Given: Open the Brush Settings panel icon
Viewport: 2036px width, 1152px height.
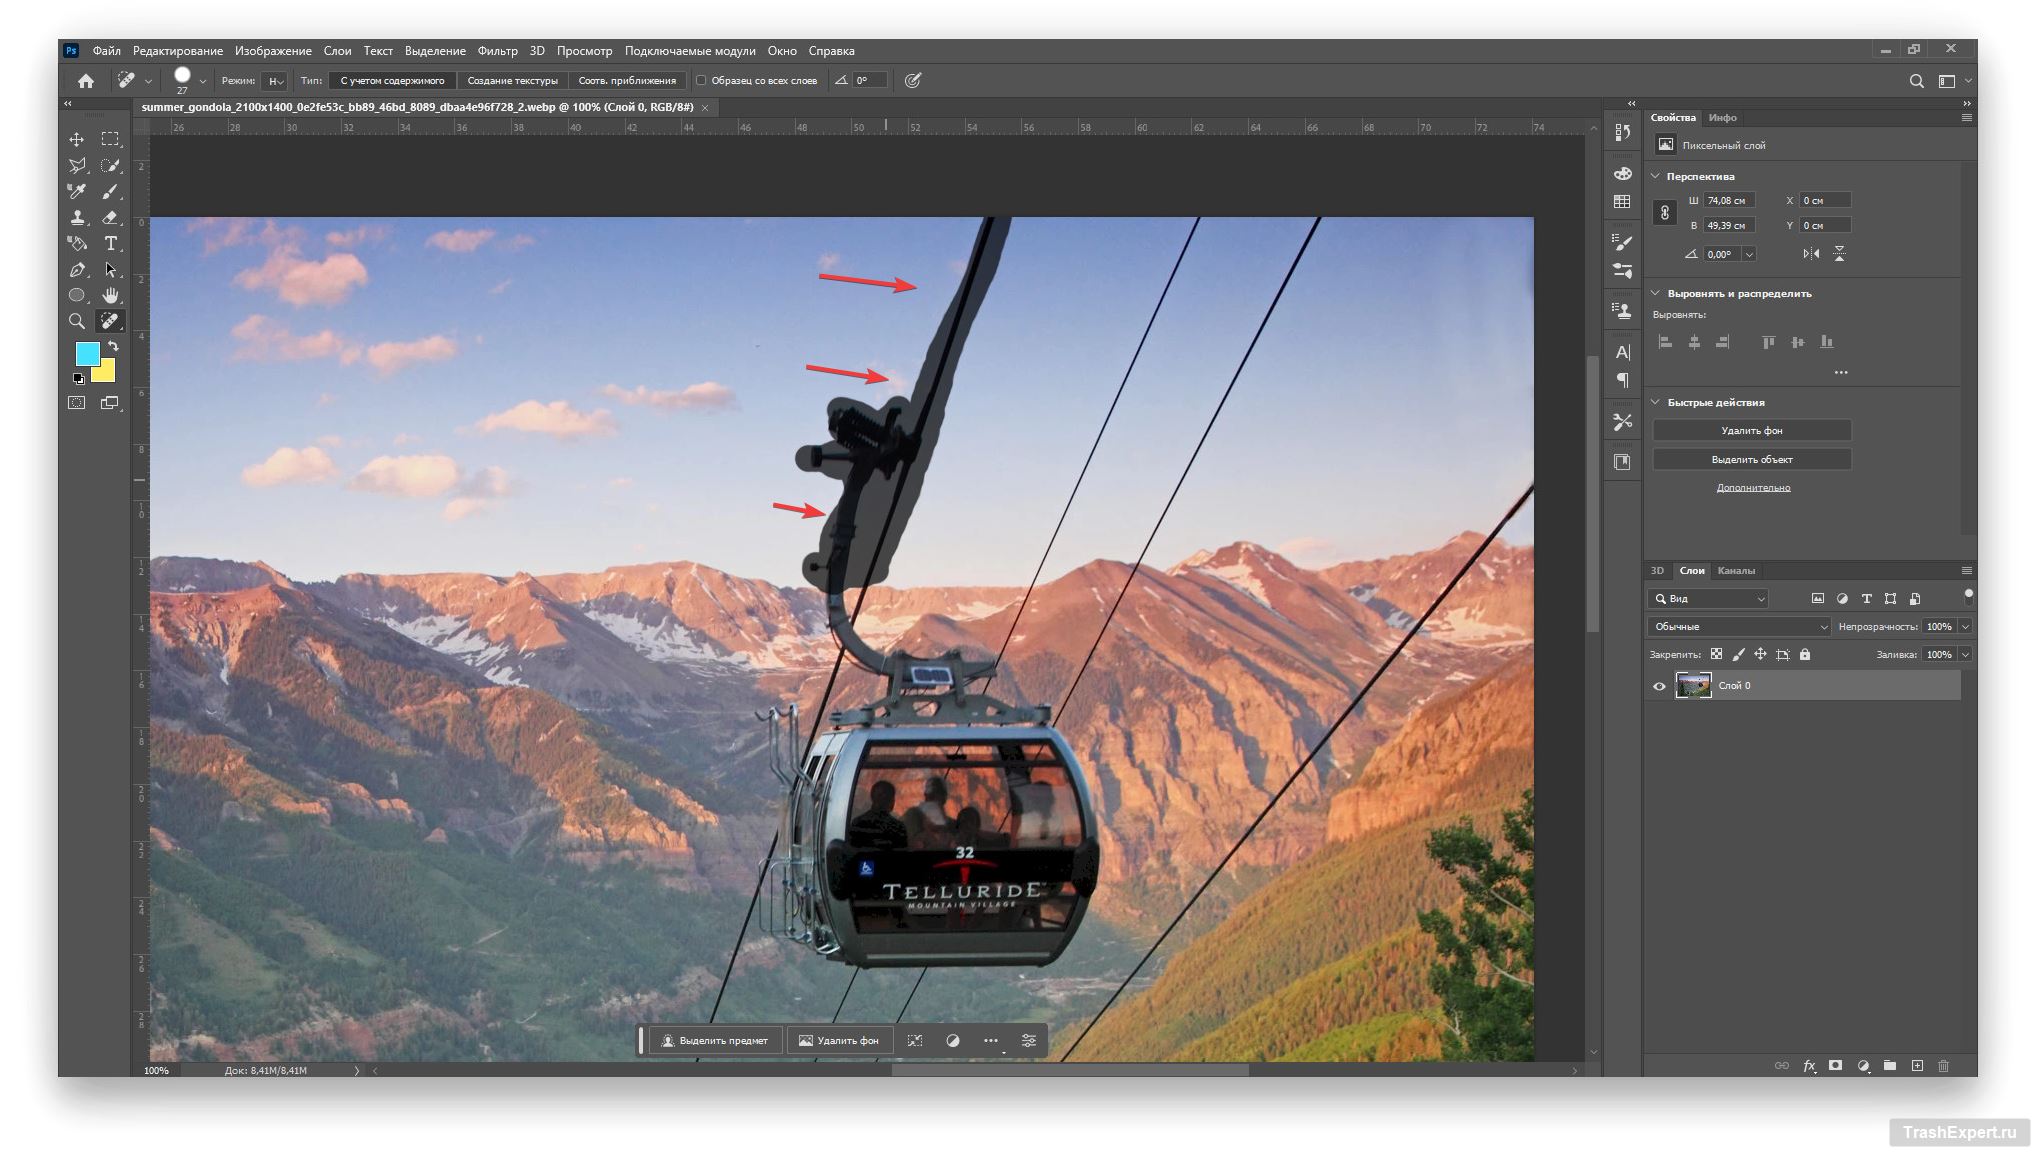Looking at the screenshot, I should (1622, 242).
